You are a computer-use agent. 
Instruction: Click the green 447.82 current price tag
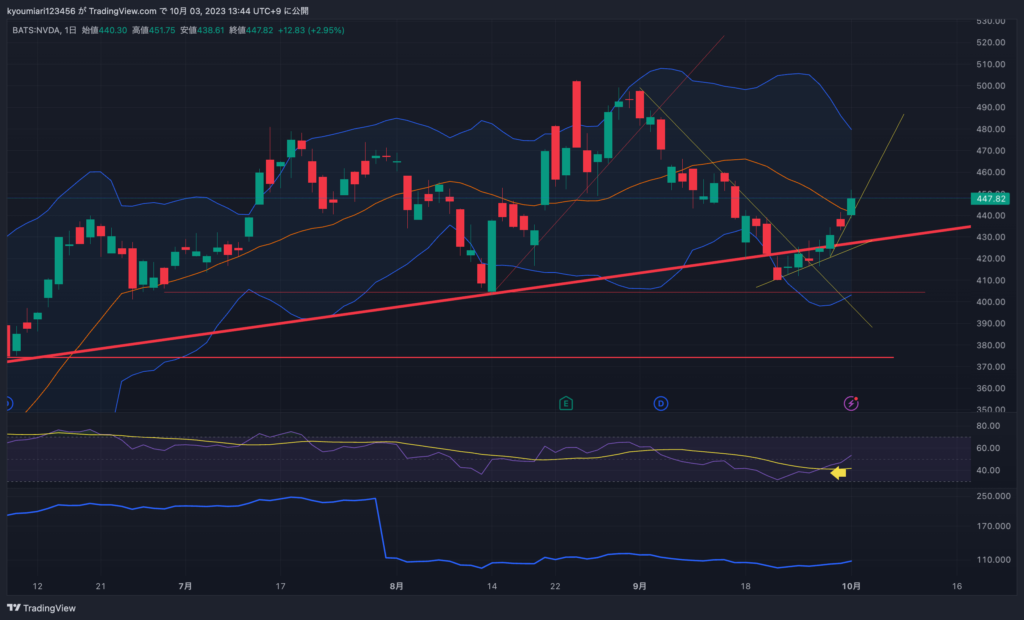pyautogui.click(x=991, y=199)
